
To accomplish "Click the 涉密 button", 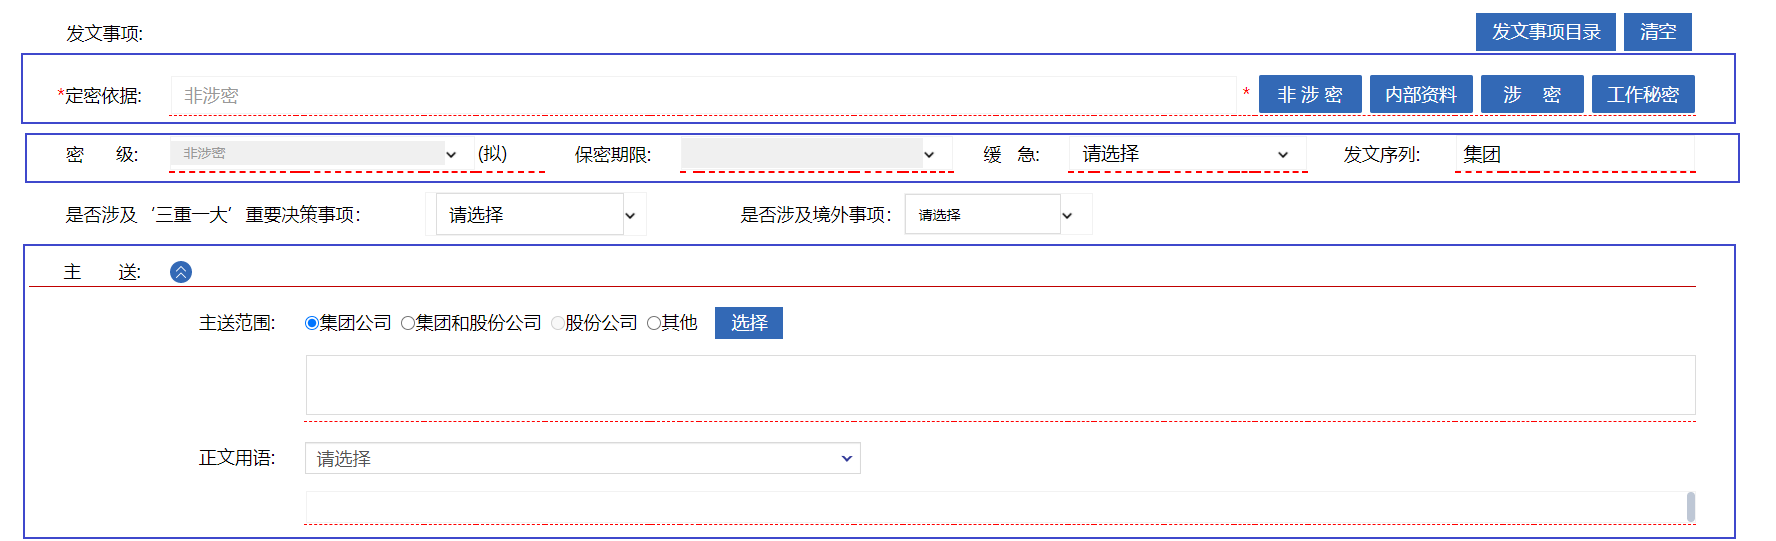I will click(x=1532, y=94).
